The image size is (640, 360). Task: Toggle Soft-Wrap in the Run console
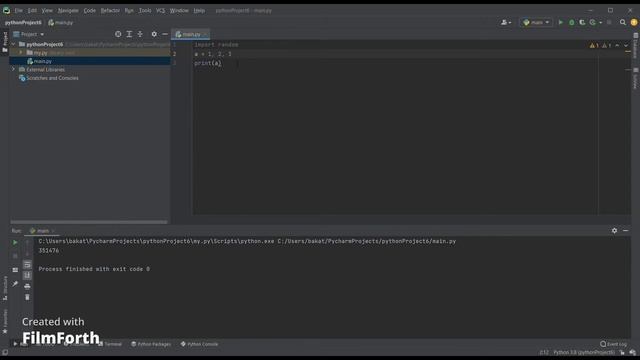(27, 264)
